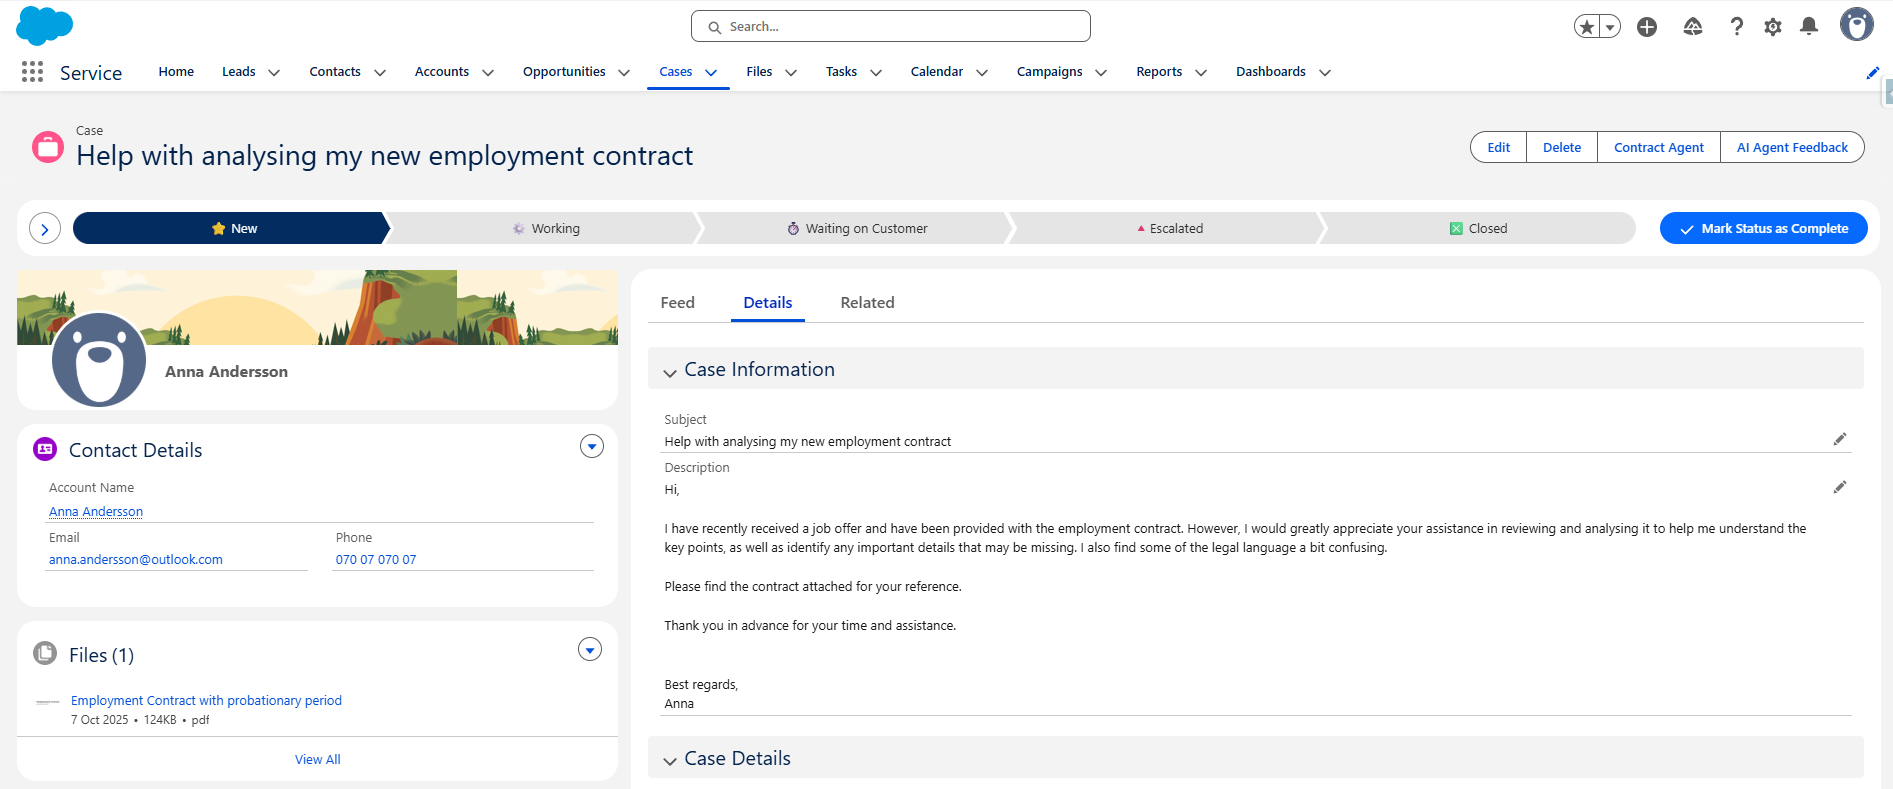
Task: Collapse the Case Information section
Action: 670,371
